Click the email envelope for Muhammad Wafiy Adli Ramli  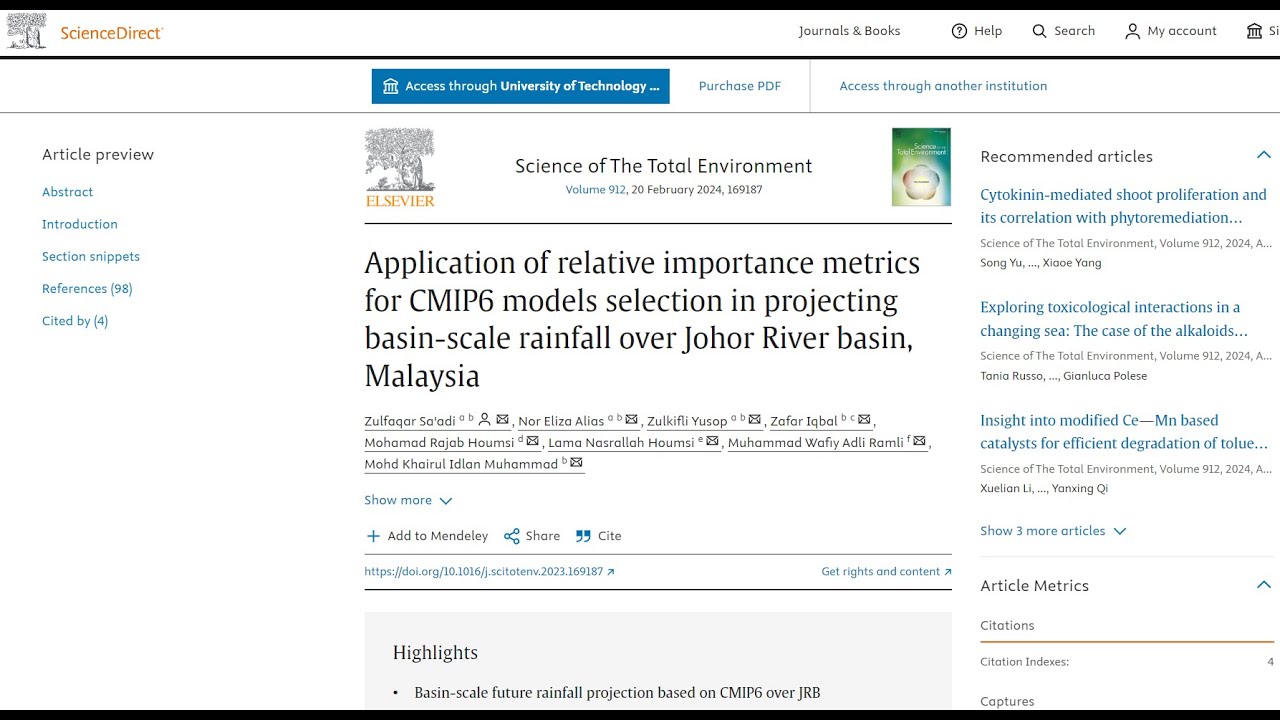tap(919, 442)
